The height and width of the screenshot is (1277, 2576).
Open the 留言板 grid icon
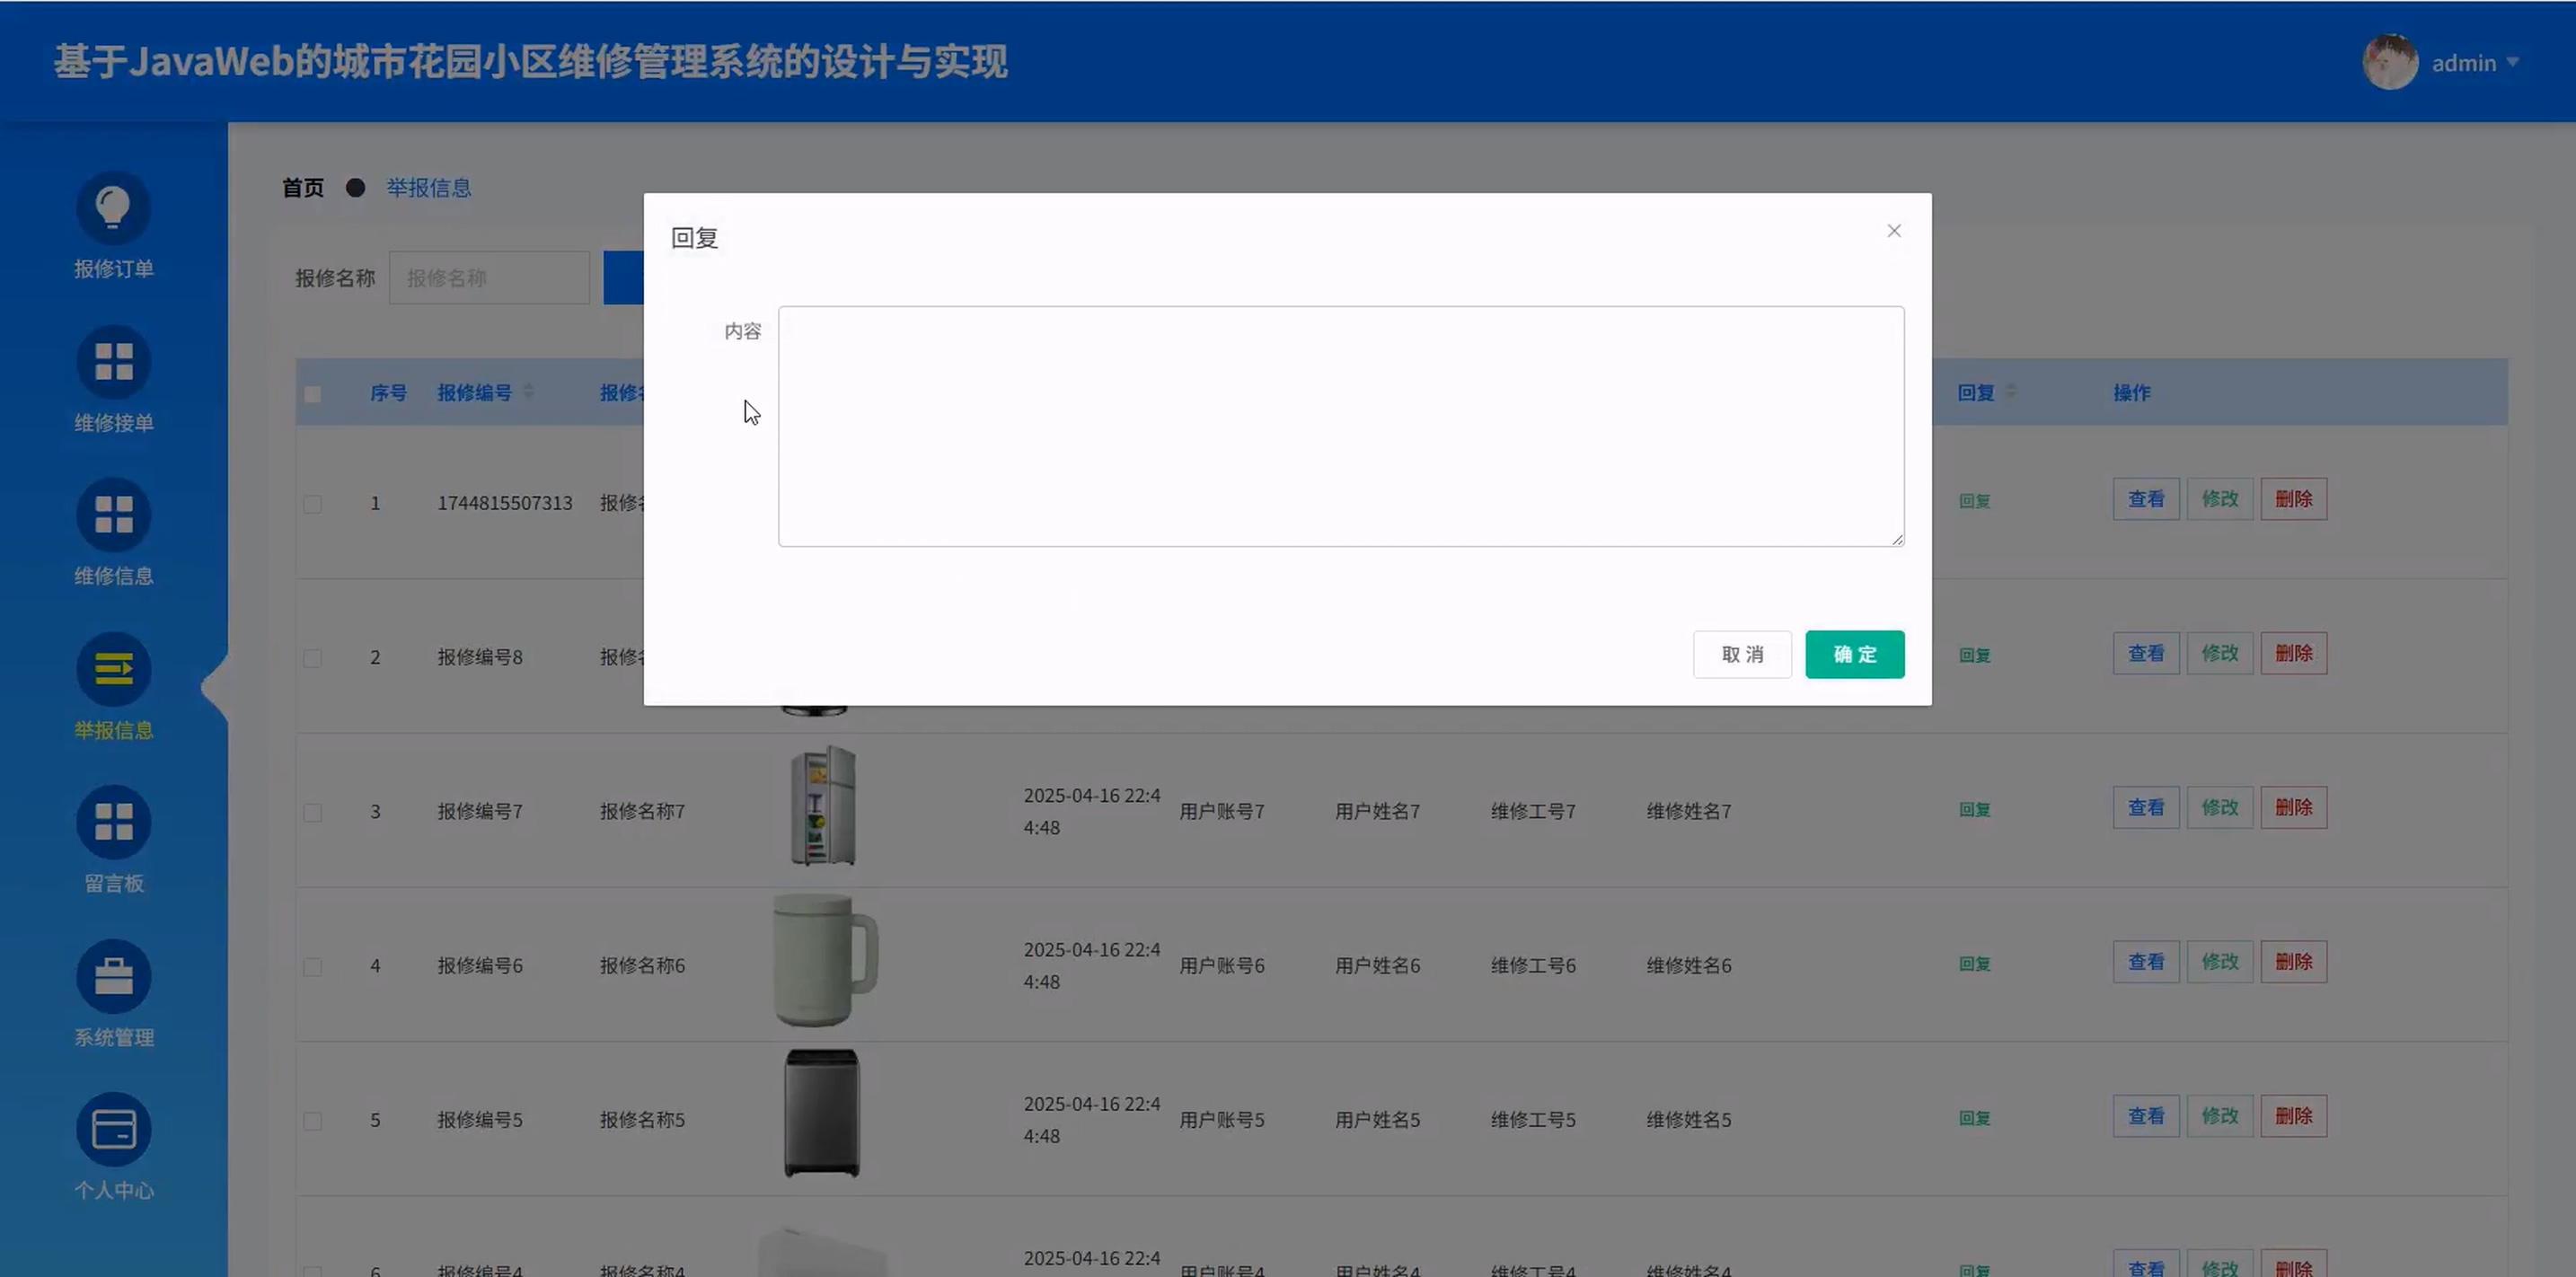coord(113,822)
